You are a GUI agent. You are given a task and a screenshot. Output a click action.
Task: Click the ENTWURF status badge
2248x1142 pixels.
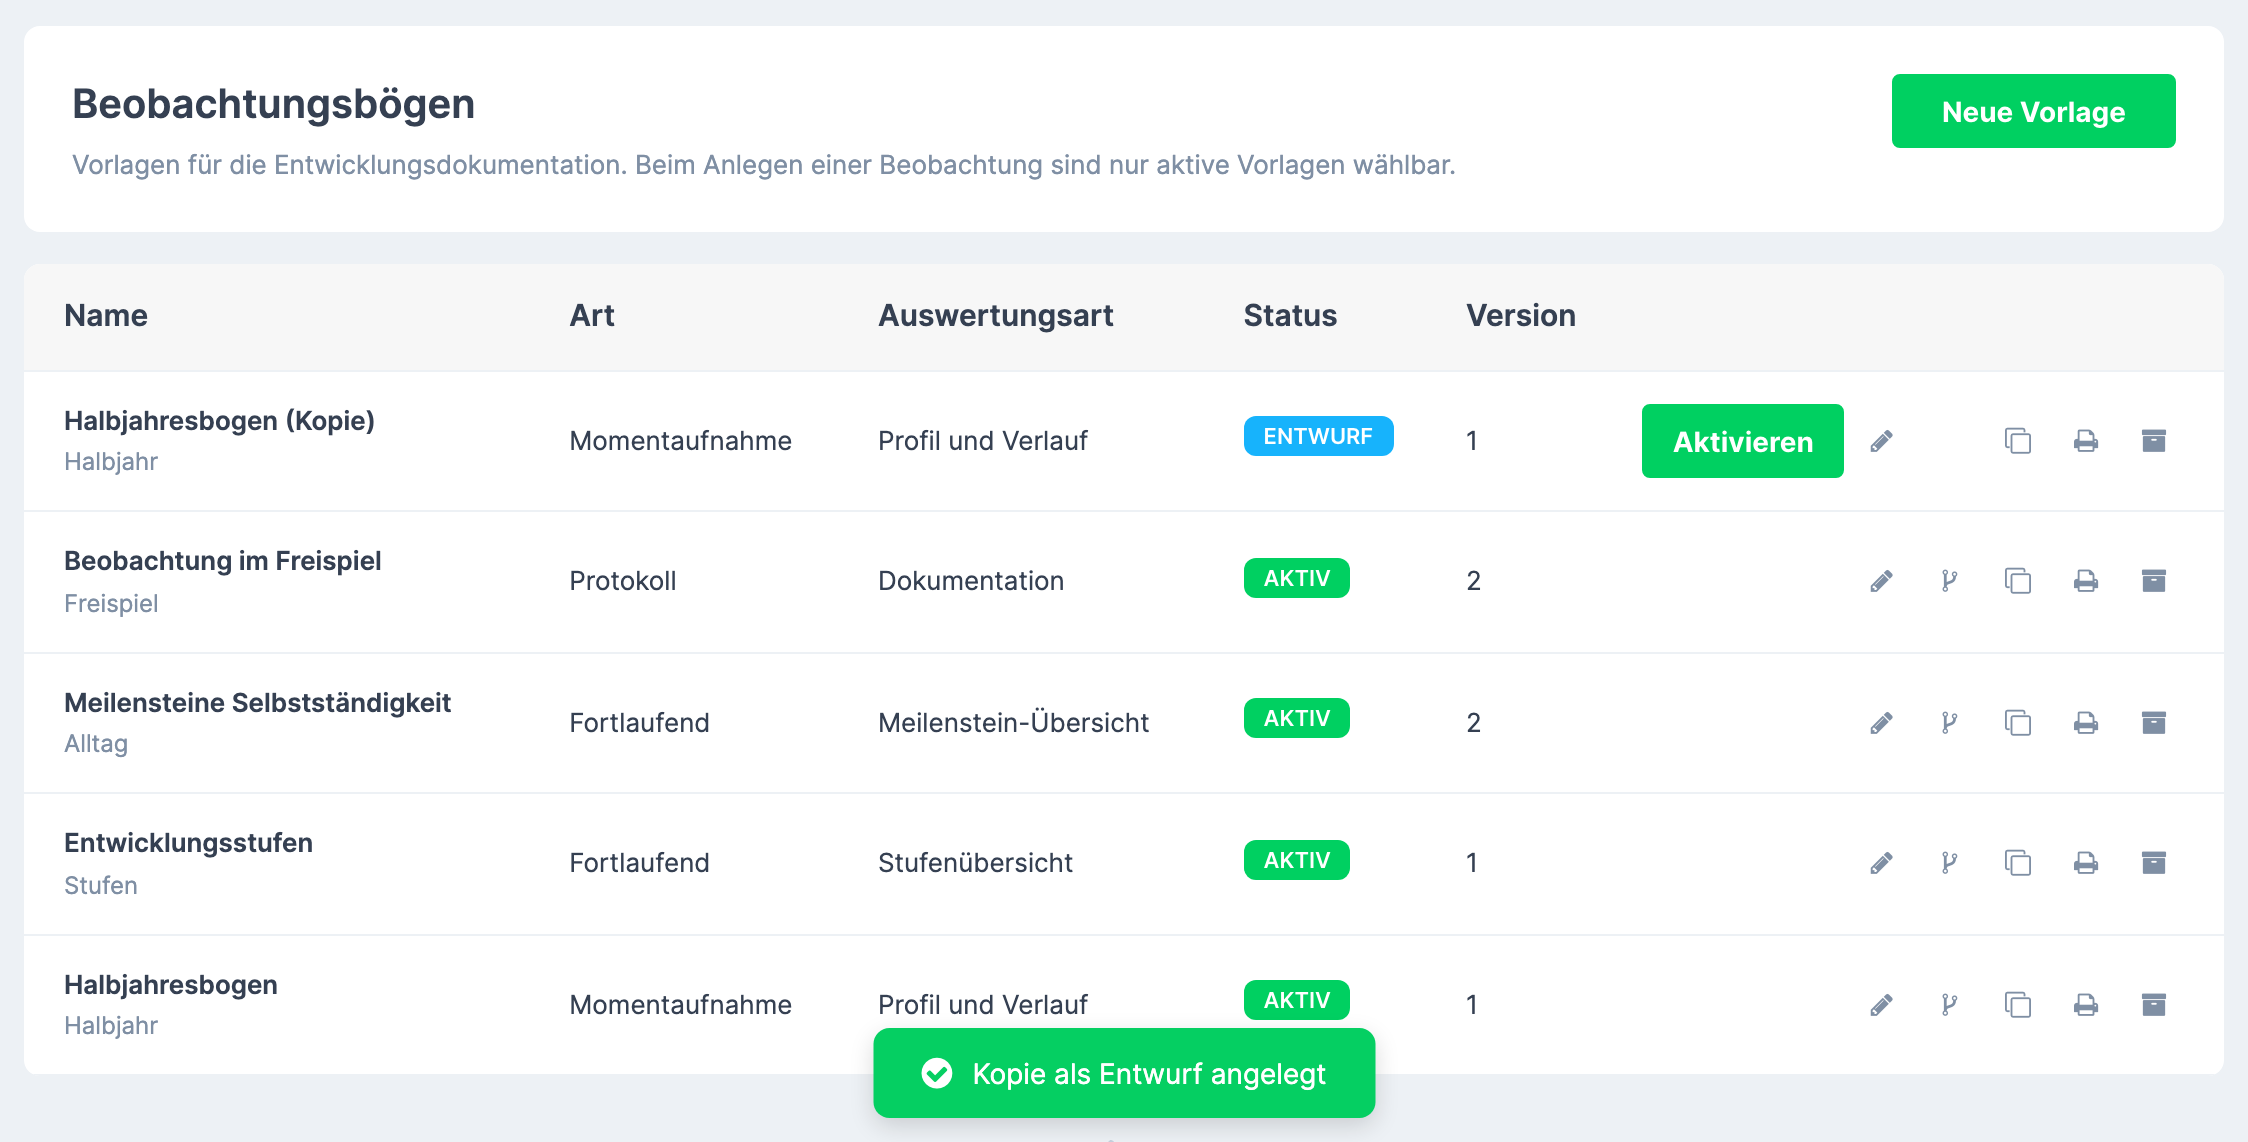click(1318, 436)
